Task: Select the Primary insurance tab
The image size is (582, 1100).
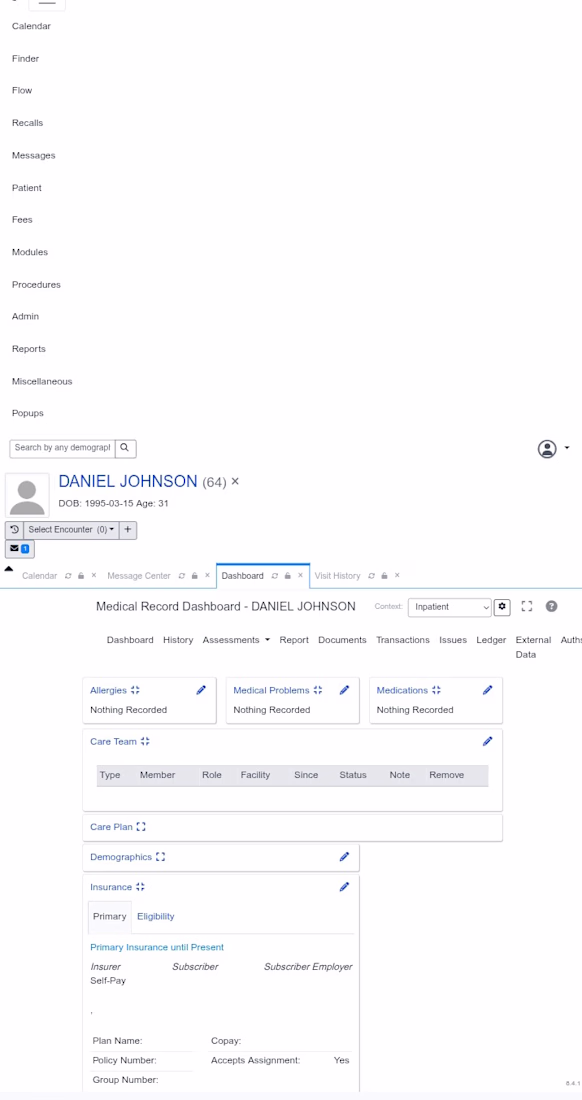Action: [x=109, y=917]
